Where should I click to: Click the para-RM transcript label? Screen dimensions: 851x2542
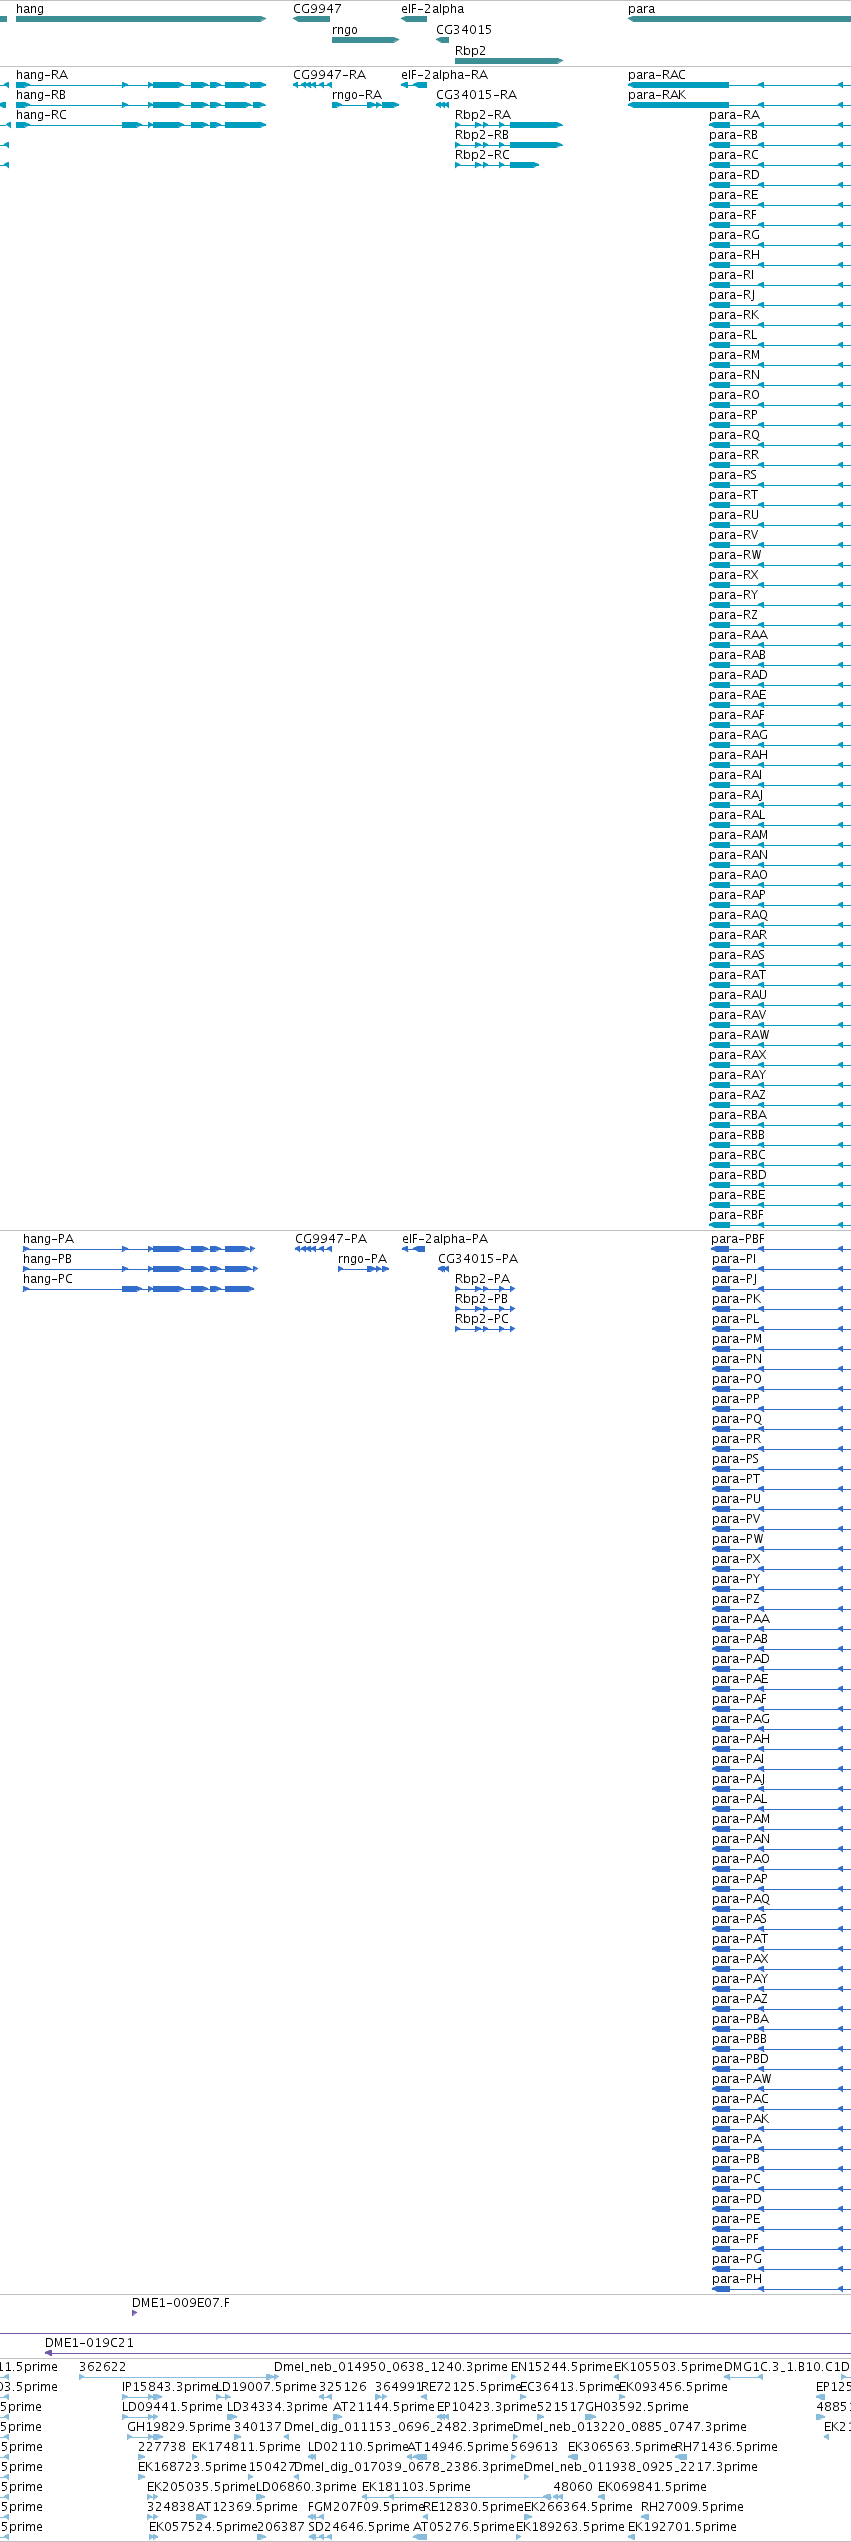(734, 355)
